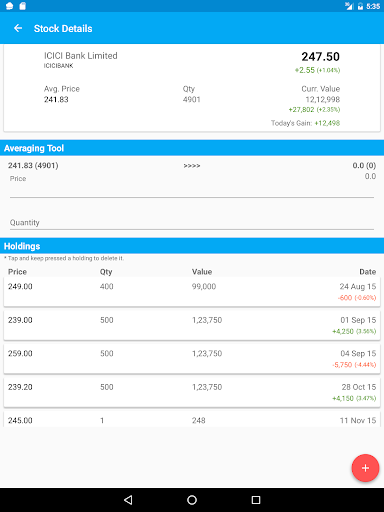Tap the Averaging Tool section header
This screenshot has height=512, width=384.
(x=192, y=148)
